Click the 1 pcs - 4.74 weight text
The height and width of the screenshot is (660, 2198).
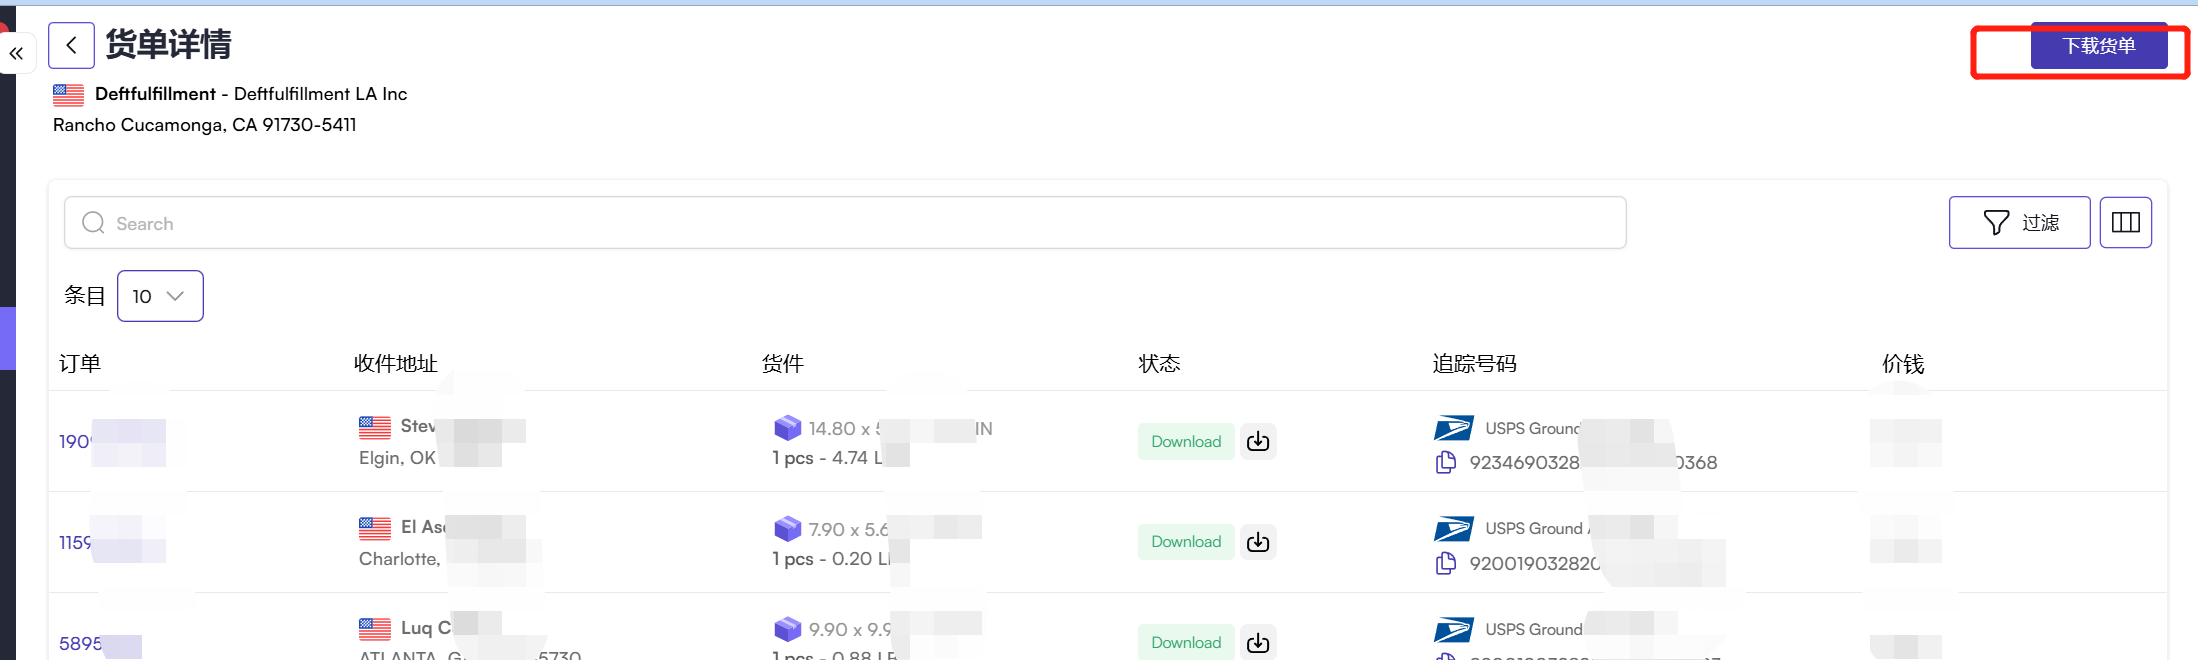(827, 458)
